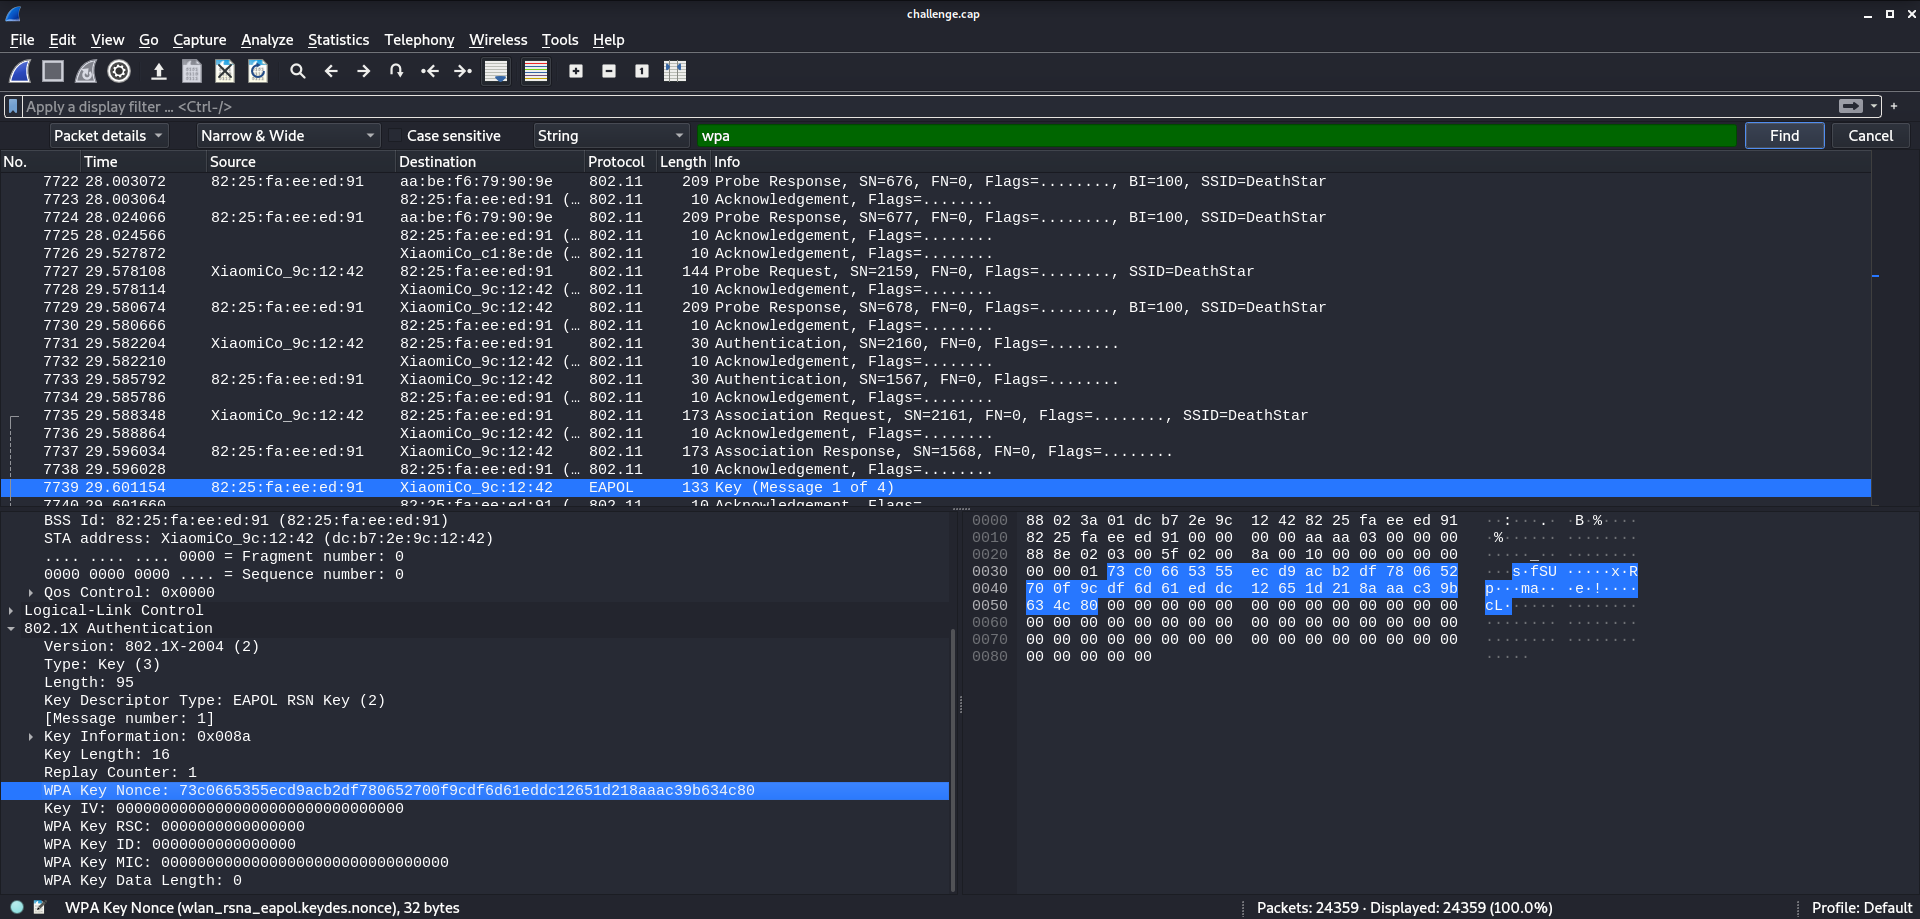Screen dimensions: 1920x919
Task: Go to a specified packet
Action: coord(397,71)
